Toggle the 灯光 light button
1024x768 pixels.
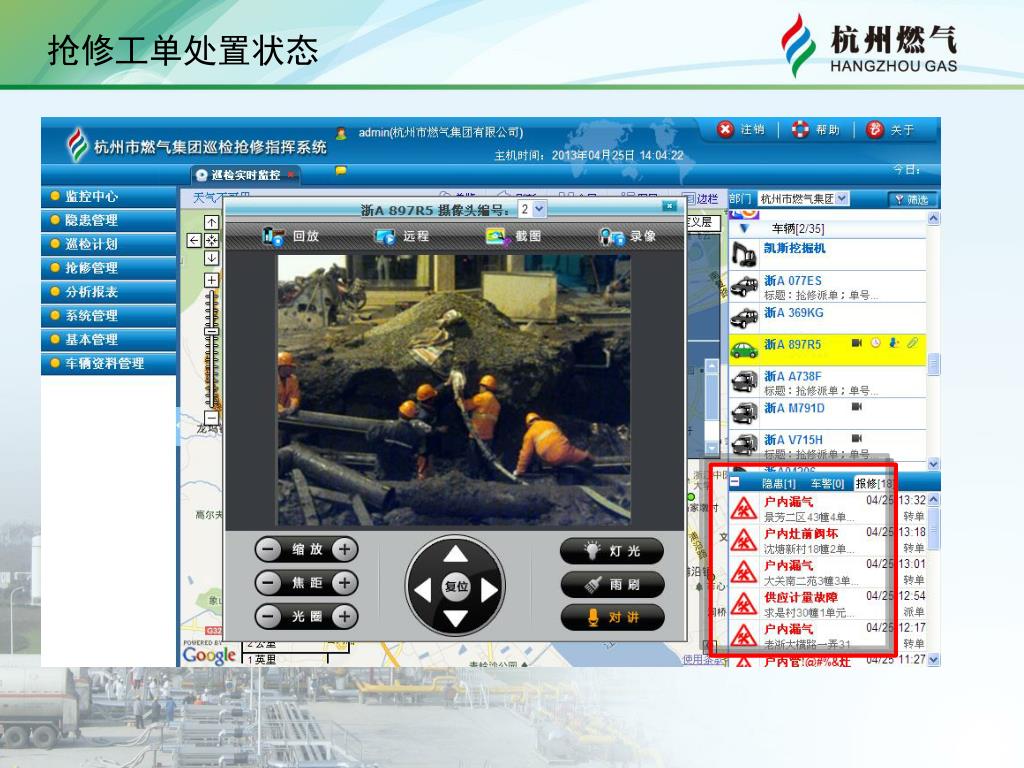[612, 551]
